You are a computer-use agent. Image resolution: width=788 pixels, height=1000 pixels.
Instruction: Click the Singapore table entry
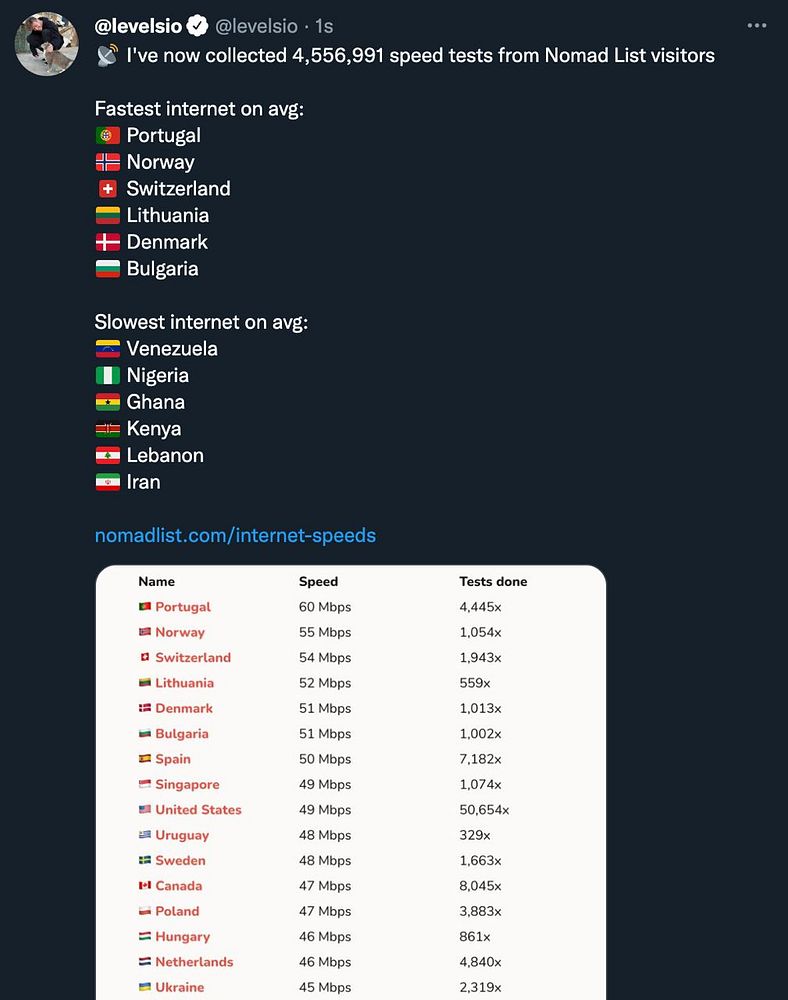187,785
